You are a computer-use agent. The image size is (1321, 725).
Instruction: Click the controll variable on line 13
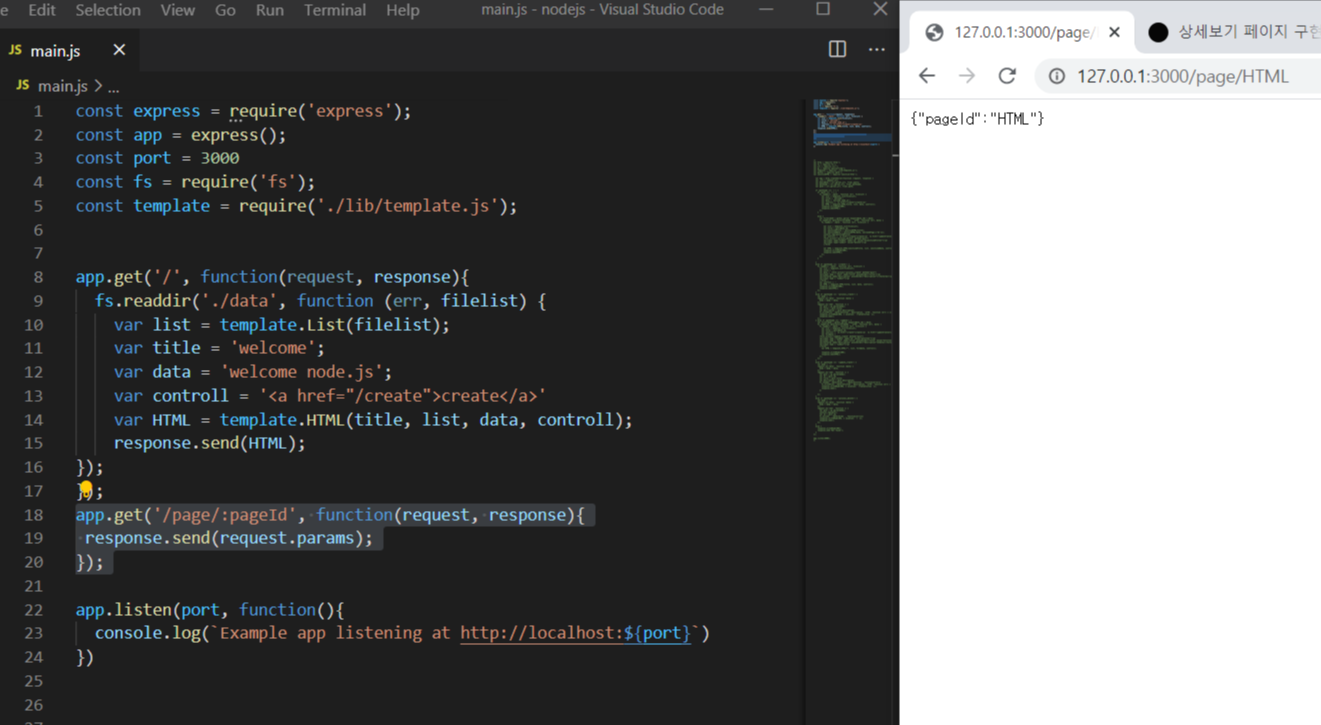(190, 396)
